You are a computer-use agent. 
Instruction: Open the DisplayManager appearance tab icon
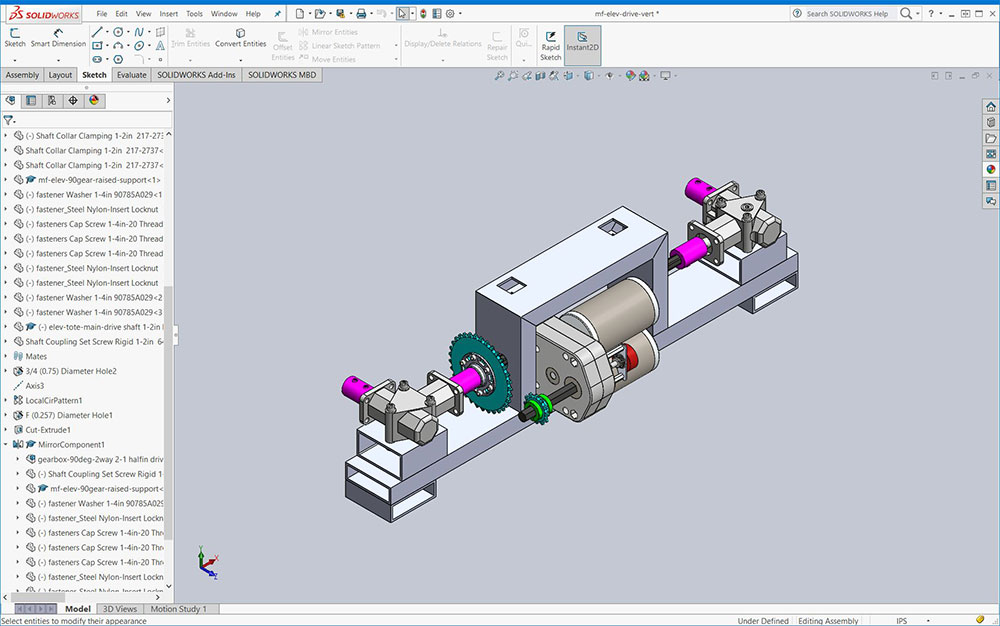pos(94,101)
